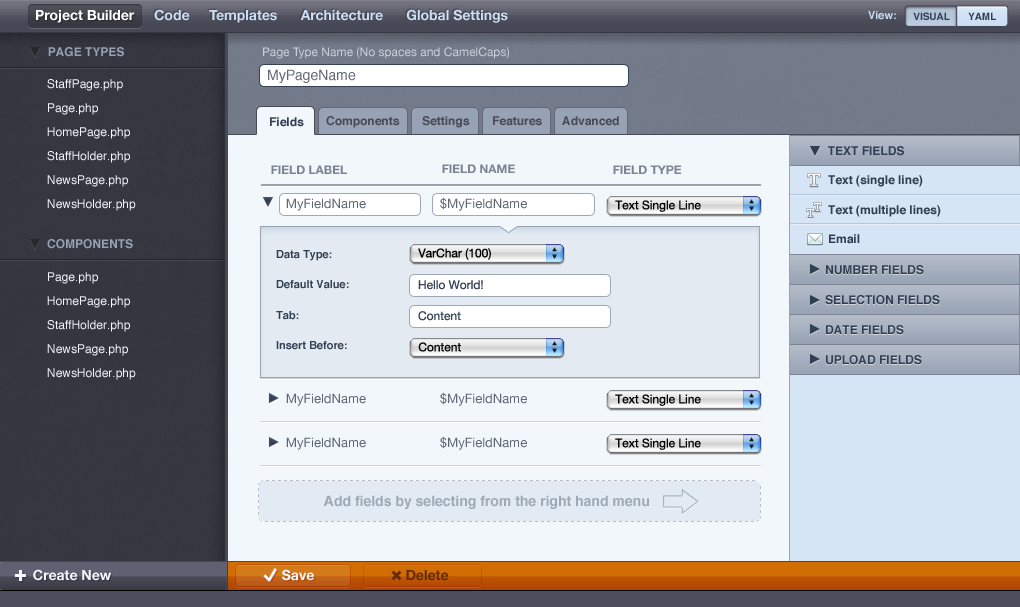Click the checkmark icon on the Save button
This screenshot has width=1020, height=607.
click(x=269, y=575)
